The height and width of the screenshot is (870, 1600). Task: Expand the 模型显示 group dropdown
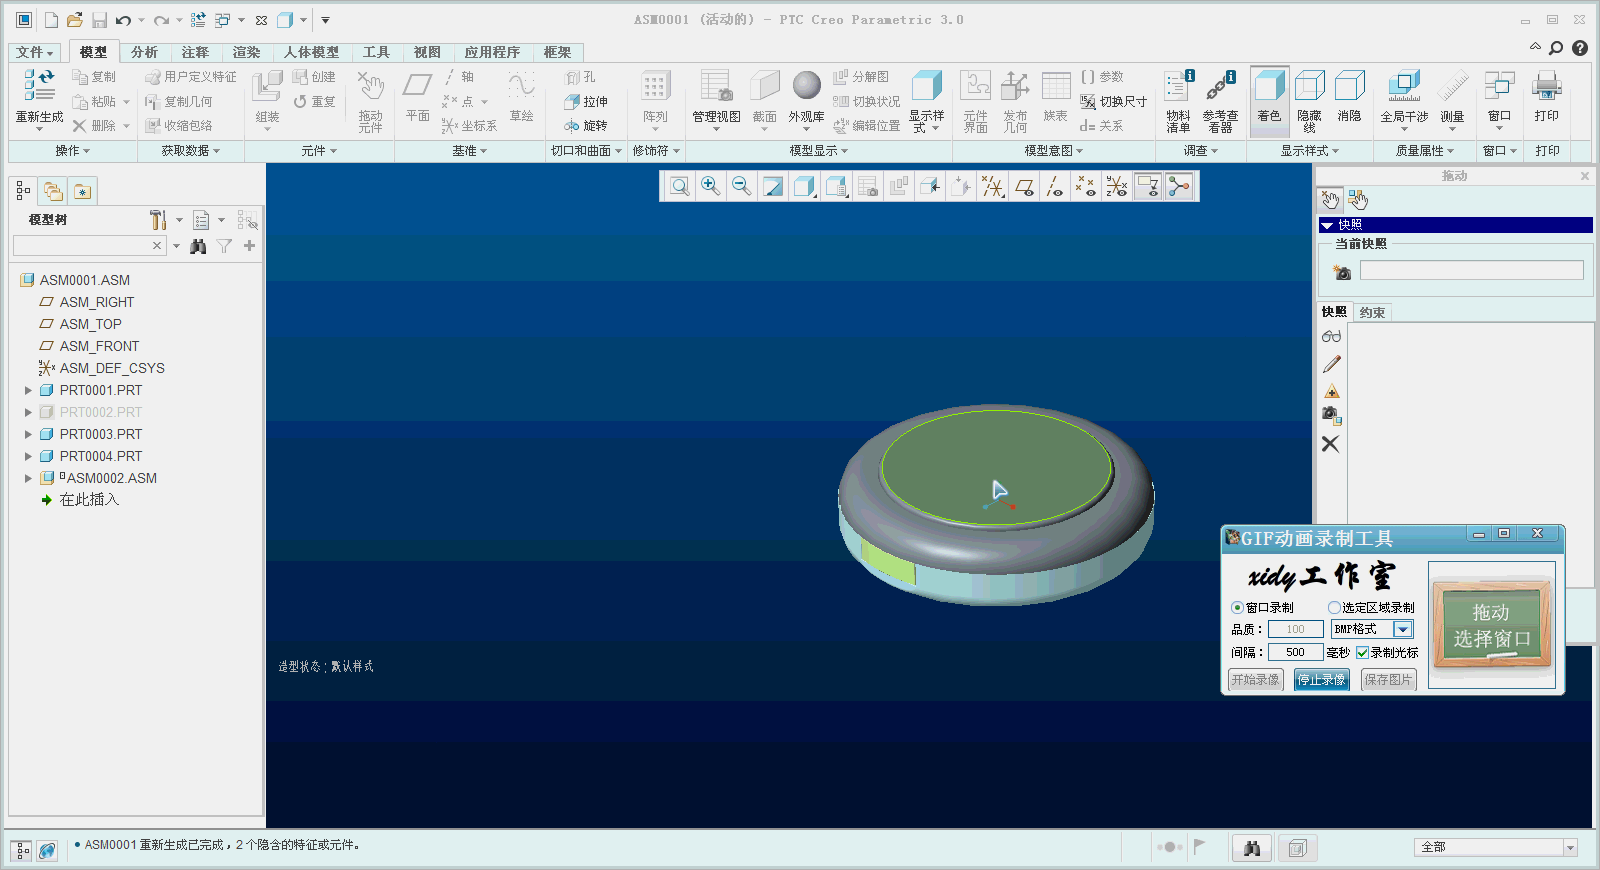point(818,151)
